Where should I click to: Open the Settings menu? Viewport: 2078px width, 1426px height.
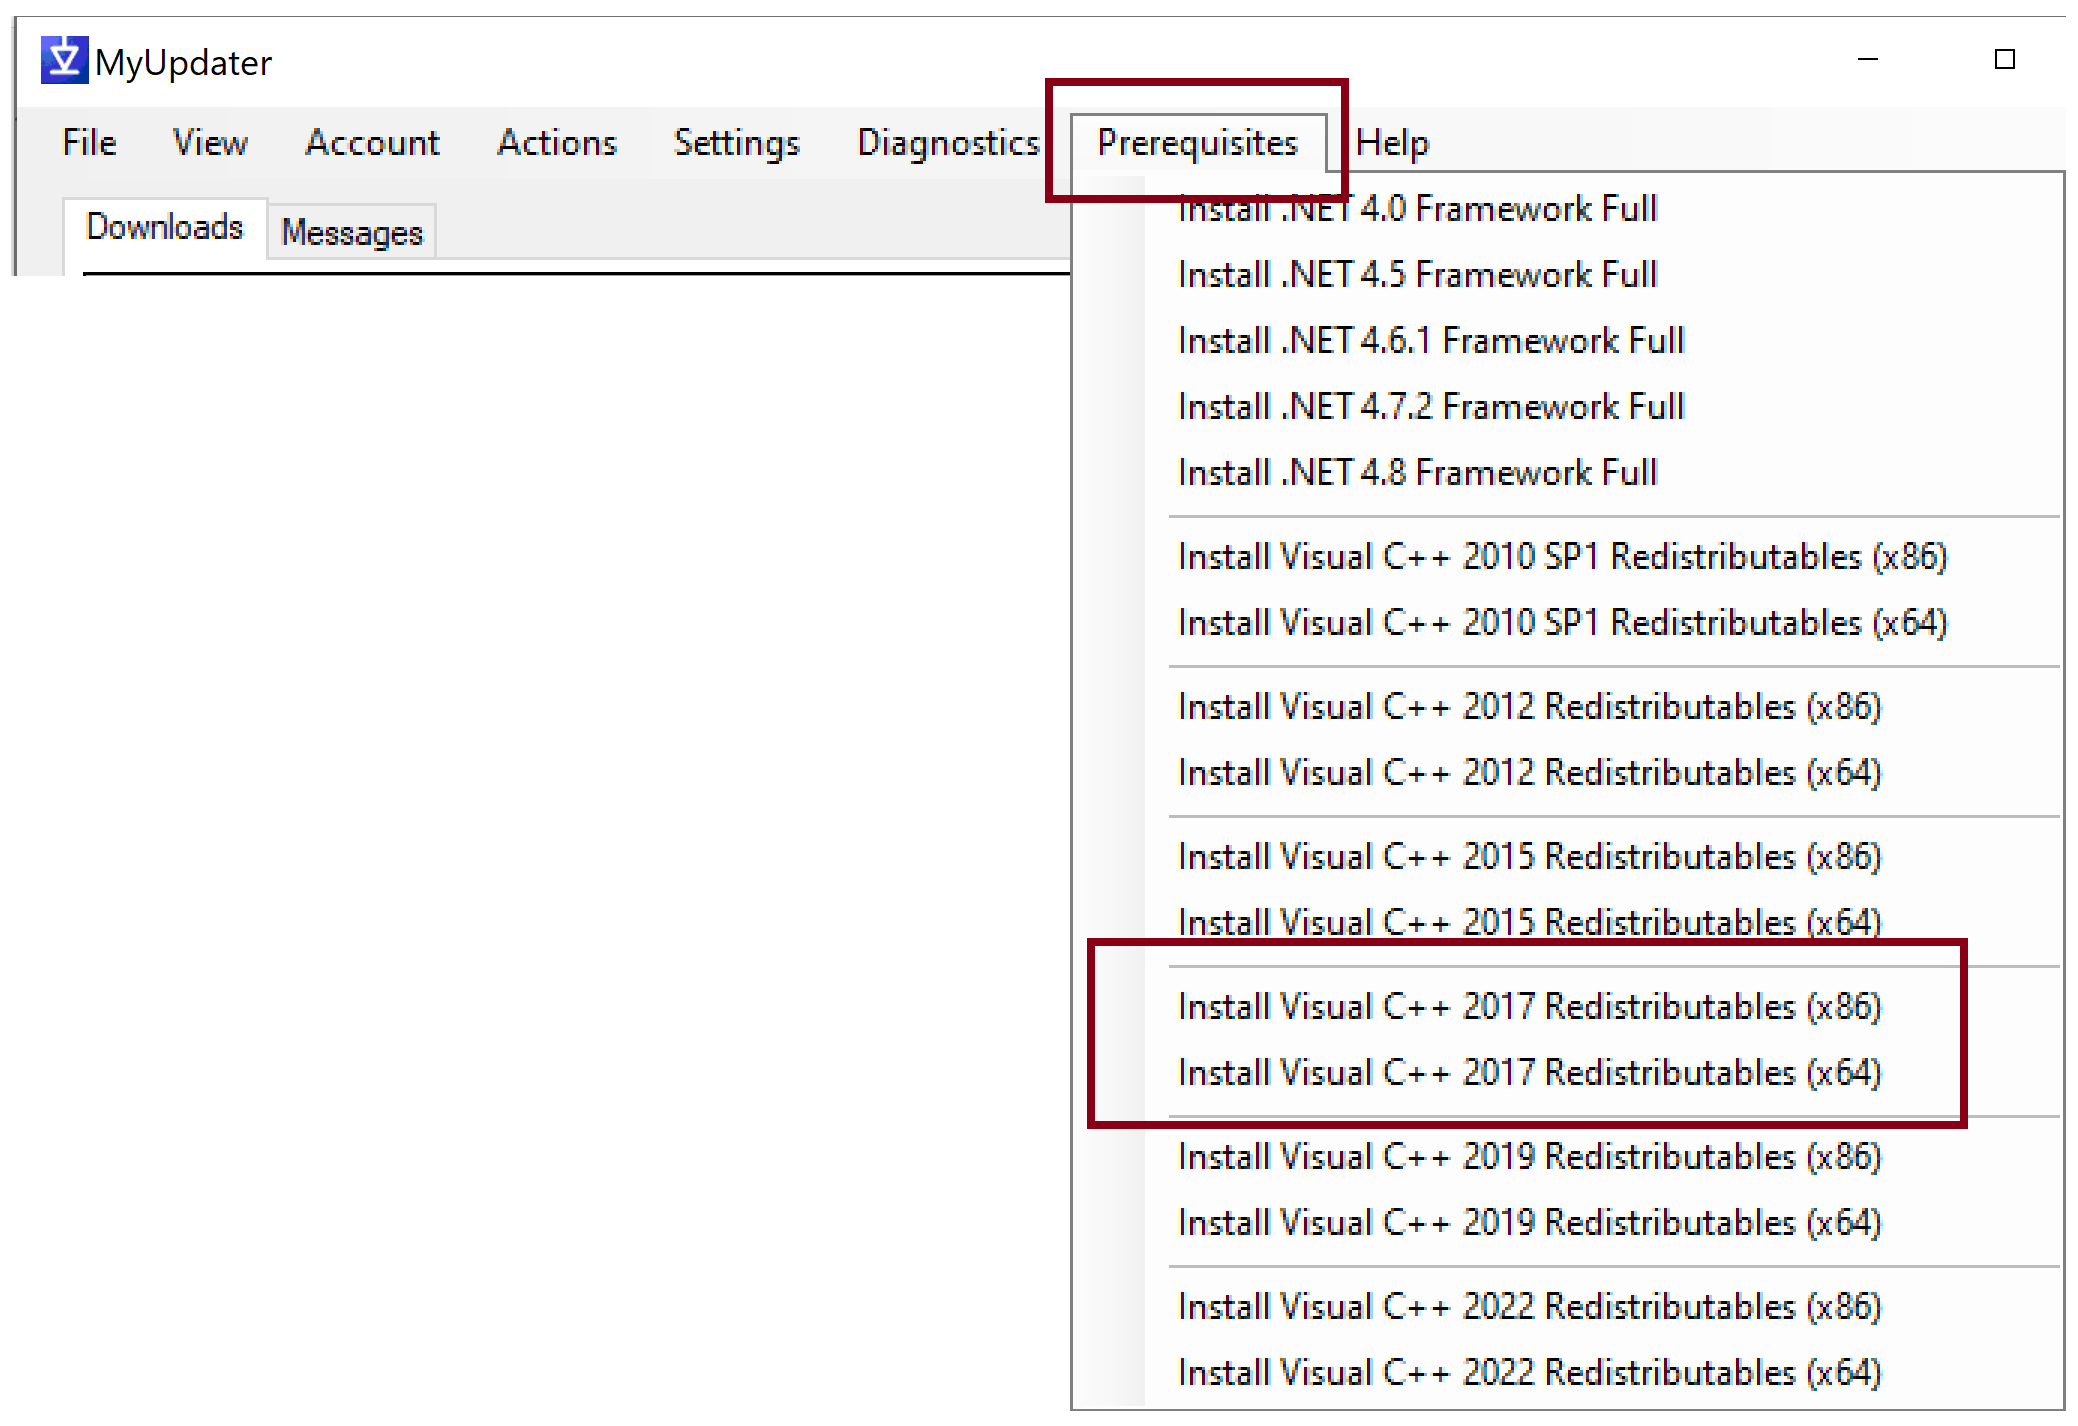click(737, 142)
